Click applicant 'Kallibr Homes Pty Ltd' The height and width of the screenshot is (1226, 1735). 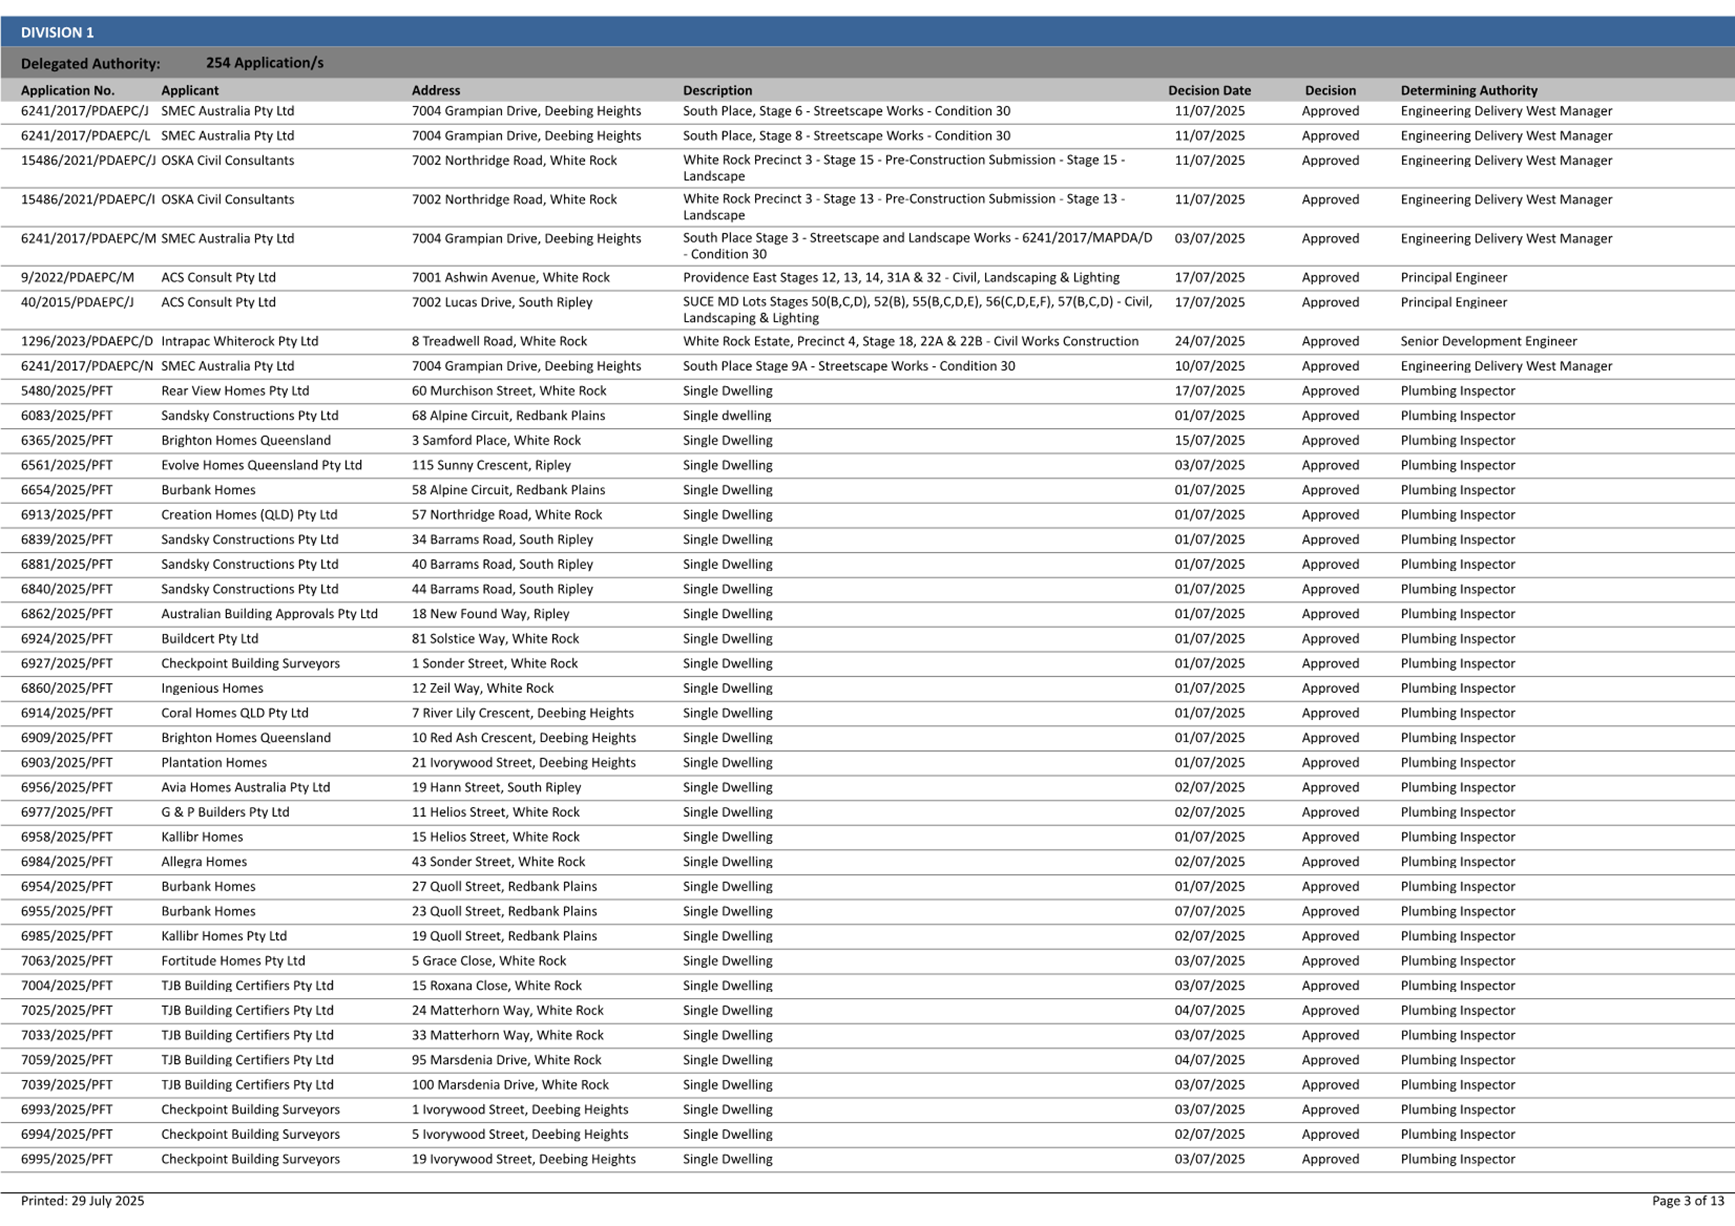[224, 936]
